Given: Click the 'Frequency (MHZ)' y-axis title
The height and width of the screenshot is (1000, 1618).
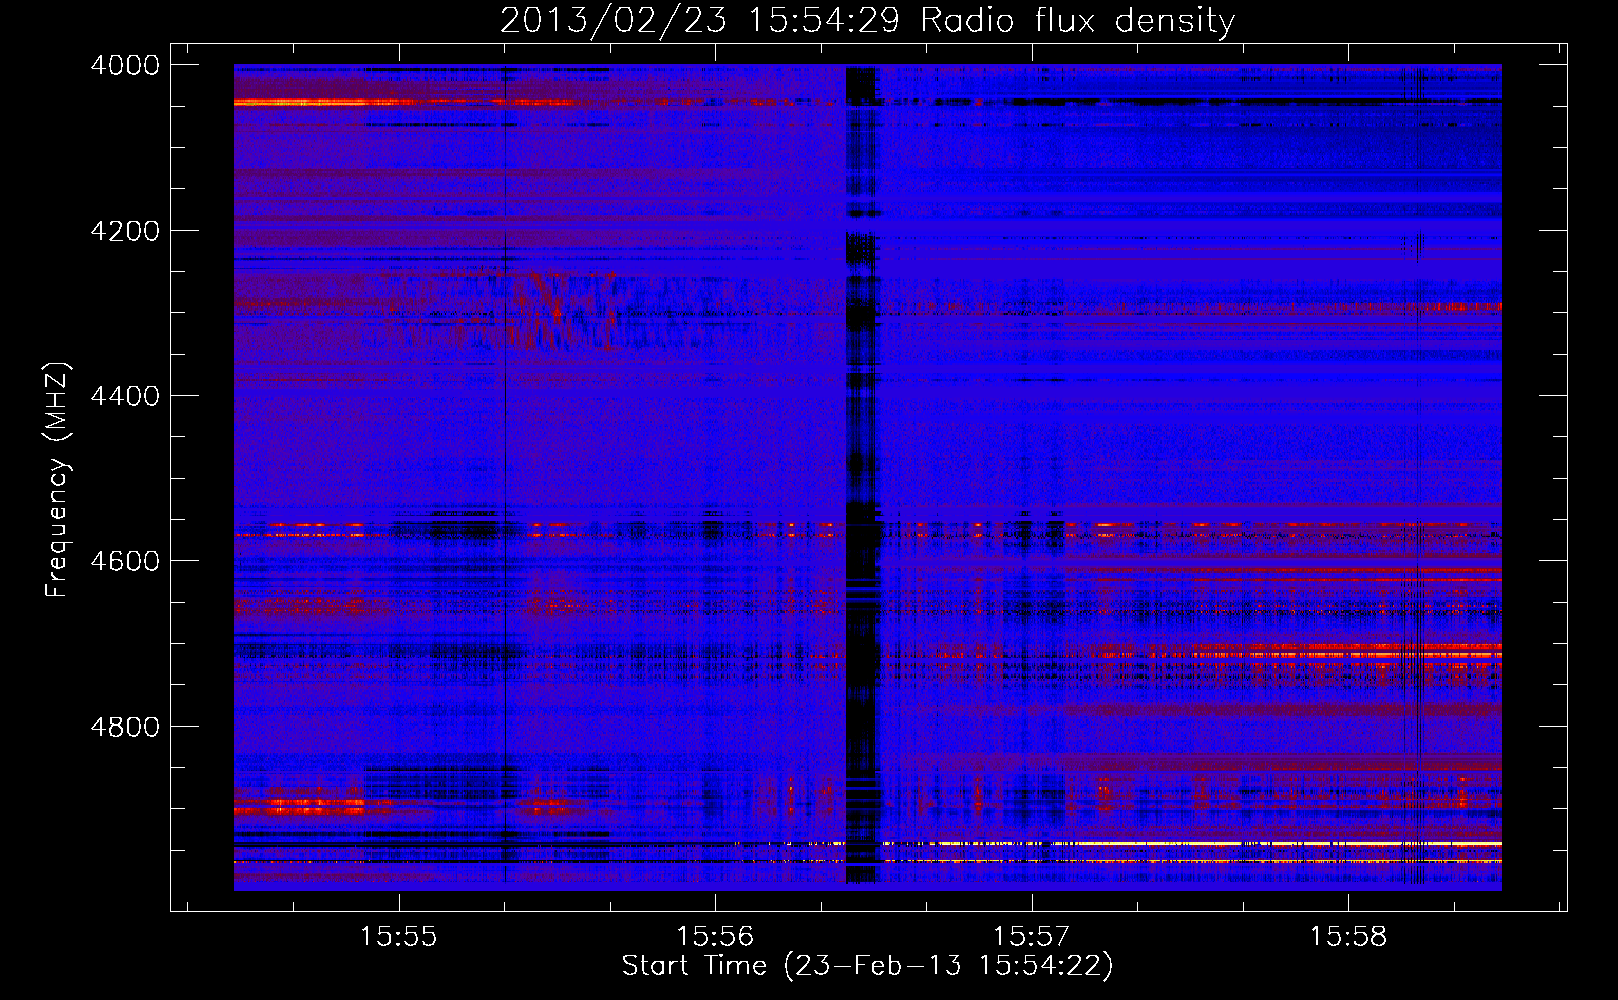Looking at the screenshot, I should tap(58, 480).
